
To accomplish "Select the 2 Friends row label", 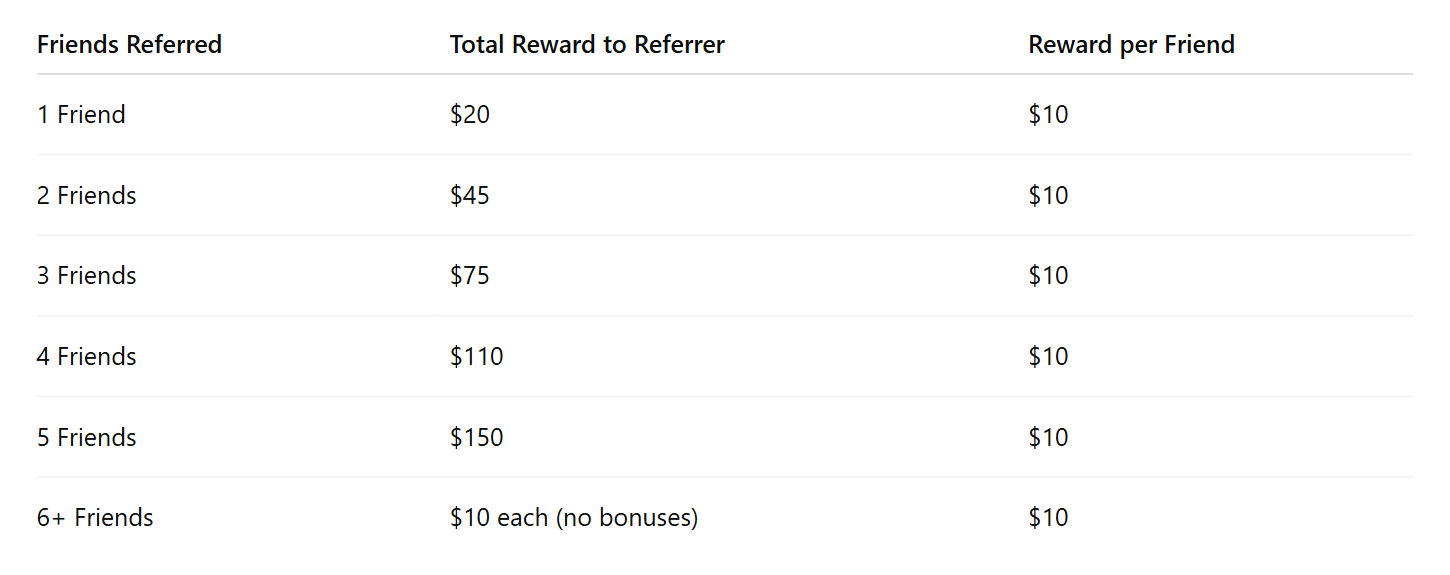I will click(x=86, y=196).
